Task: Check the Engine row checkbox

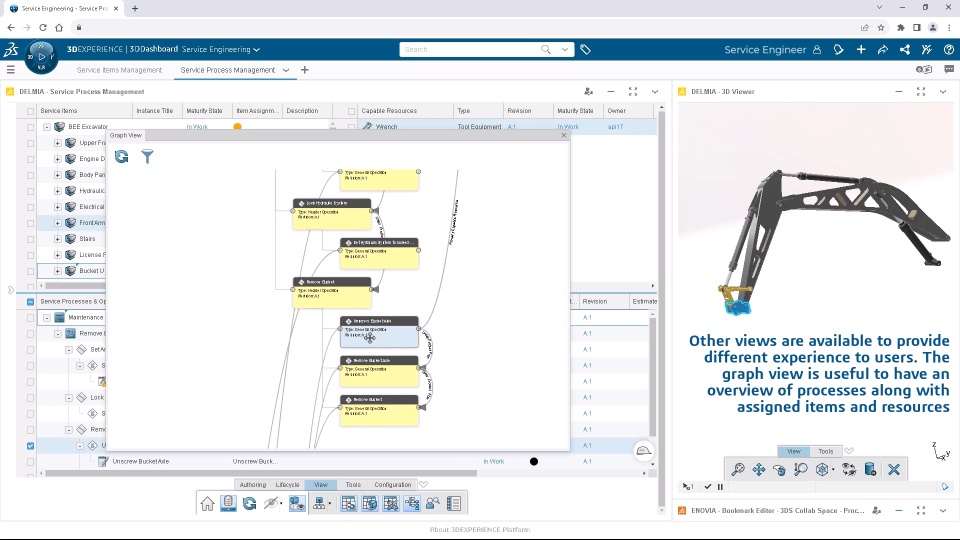Action: click(30, 159)
